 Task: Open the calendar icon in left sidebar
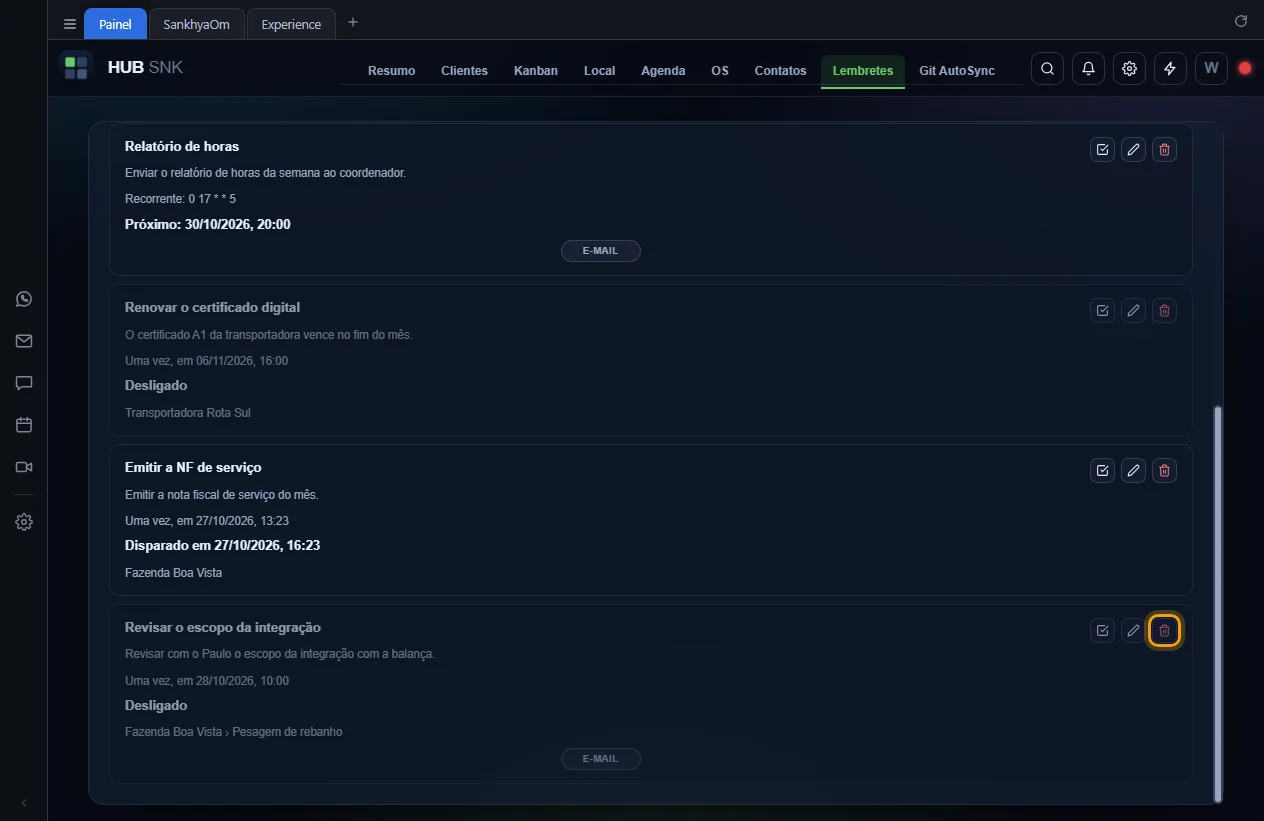point(24,425)
